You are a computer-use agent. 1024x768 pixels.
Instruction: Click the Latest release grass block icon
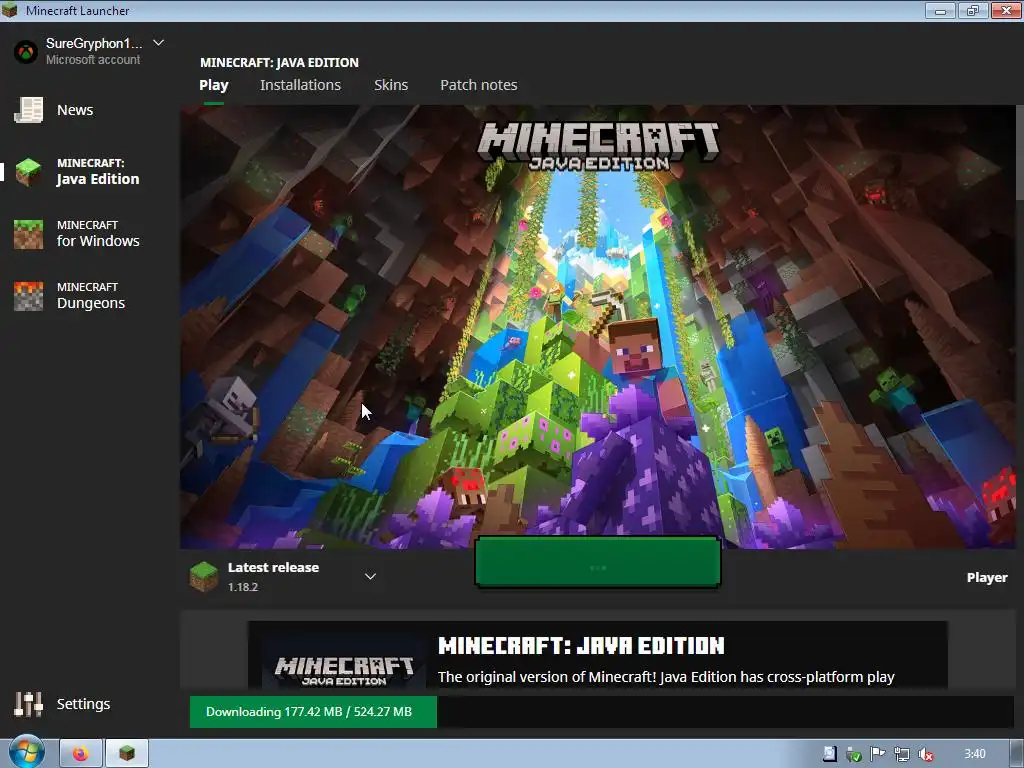coord(204,577)
